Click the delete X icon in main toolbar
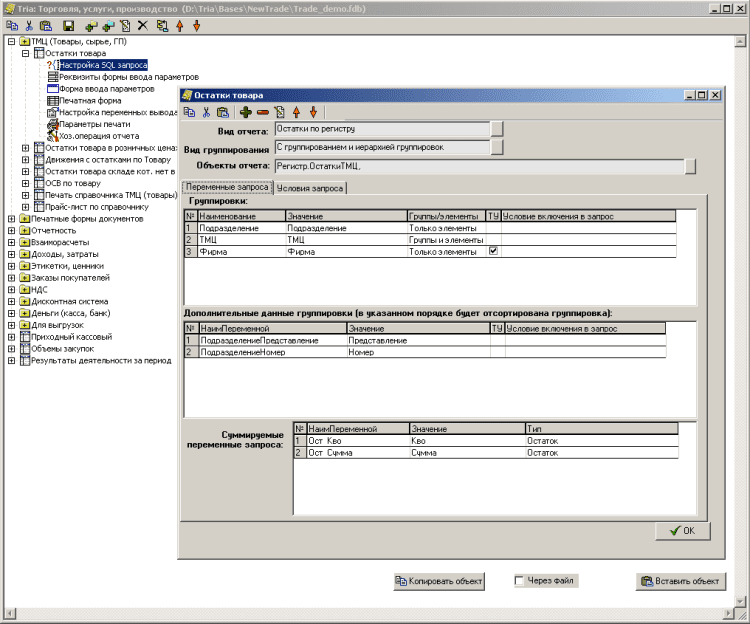Image resolution: width=750 pixels, height=624 pixels. (x=142, y=25)
